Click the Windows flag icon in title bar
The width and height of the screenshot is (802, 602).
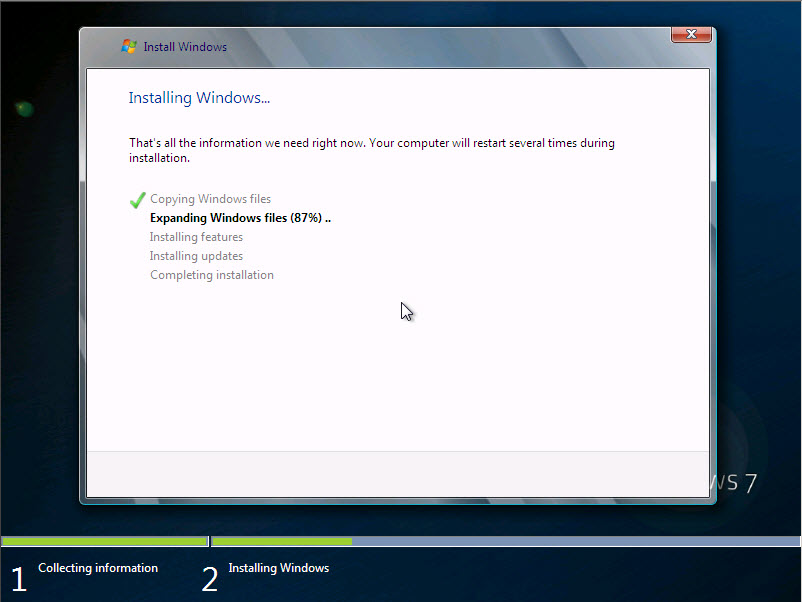pos(128,47)
